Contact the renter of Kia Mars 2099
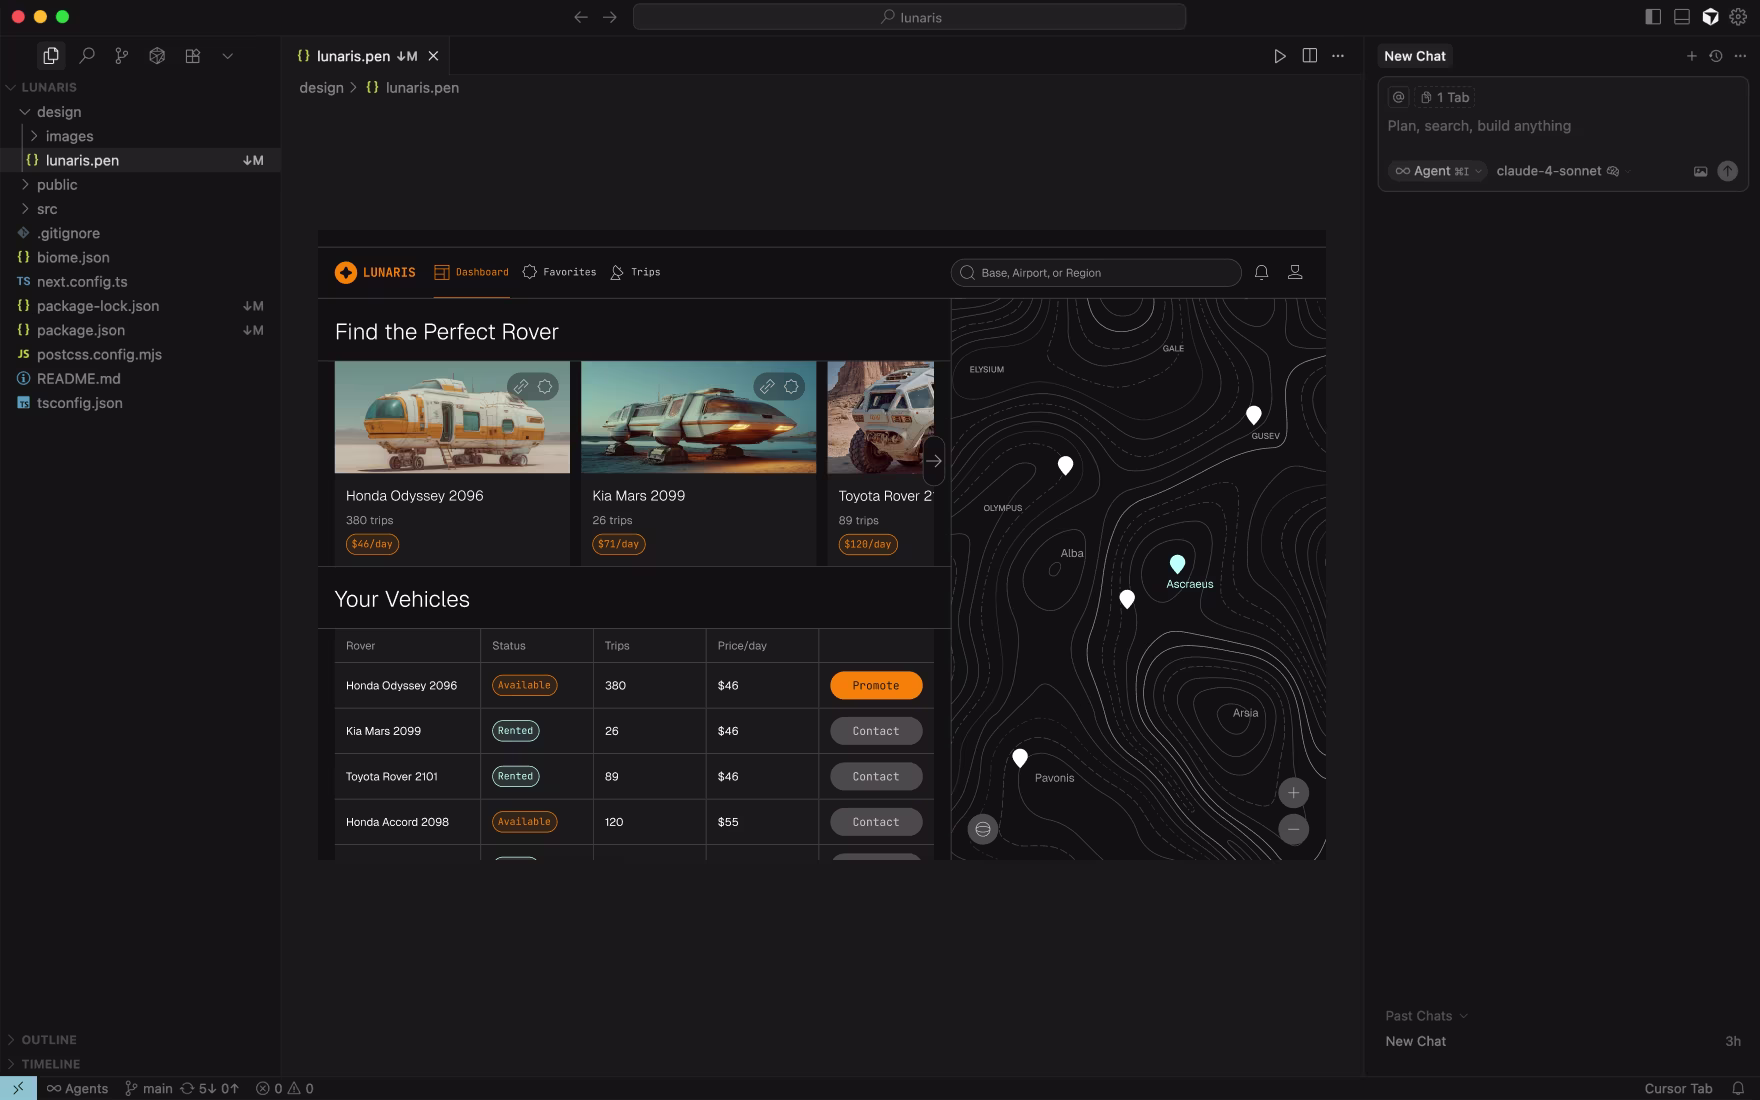Screen dimensions: 1760x1100 tap(875, 731)
